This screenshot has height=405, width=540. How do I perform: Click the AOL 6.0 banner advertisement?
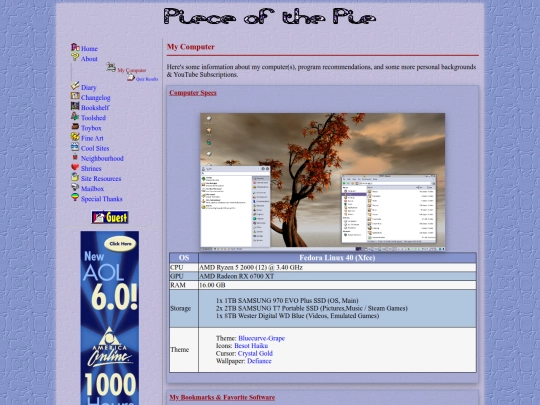tap(110, 318)
